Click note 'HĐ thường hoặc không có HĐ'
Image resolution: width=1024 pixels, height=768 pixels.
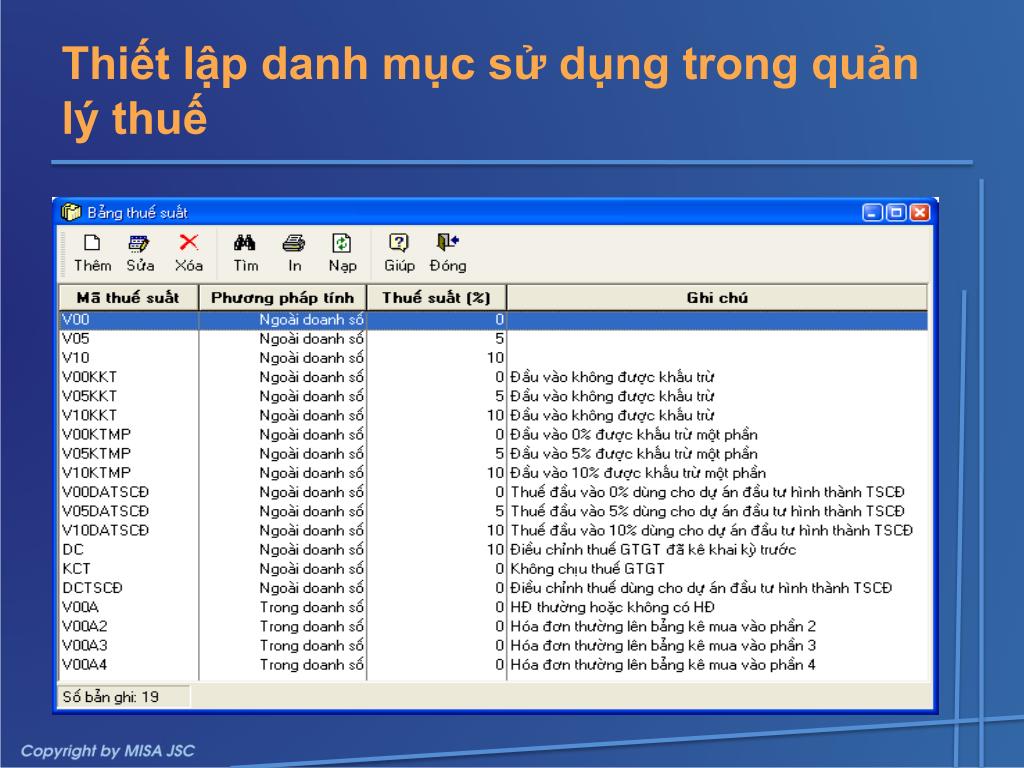click(613, 607)
